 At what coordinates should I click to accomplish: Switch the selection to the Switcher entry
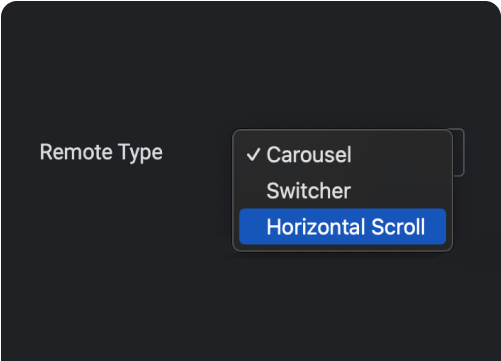tap(342, 191)
